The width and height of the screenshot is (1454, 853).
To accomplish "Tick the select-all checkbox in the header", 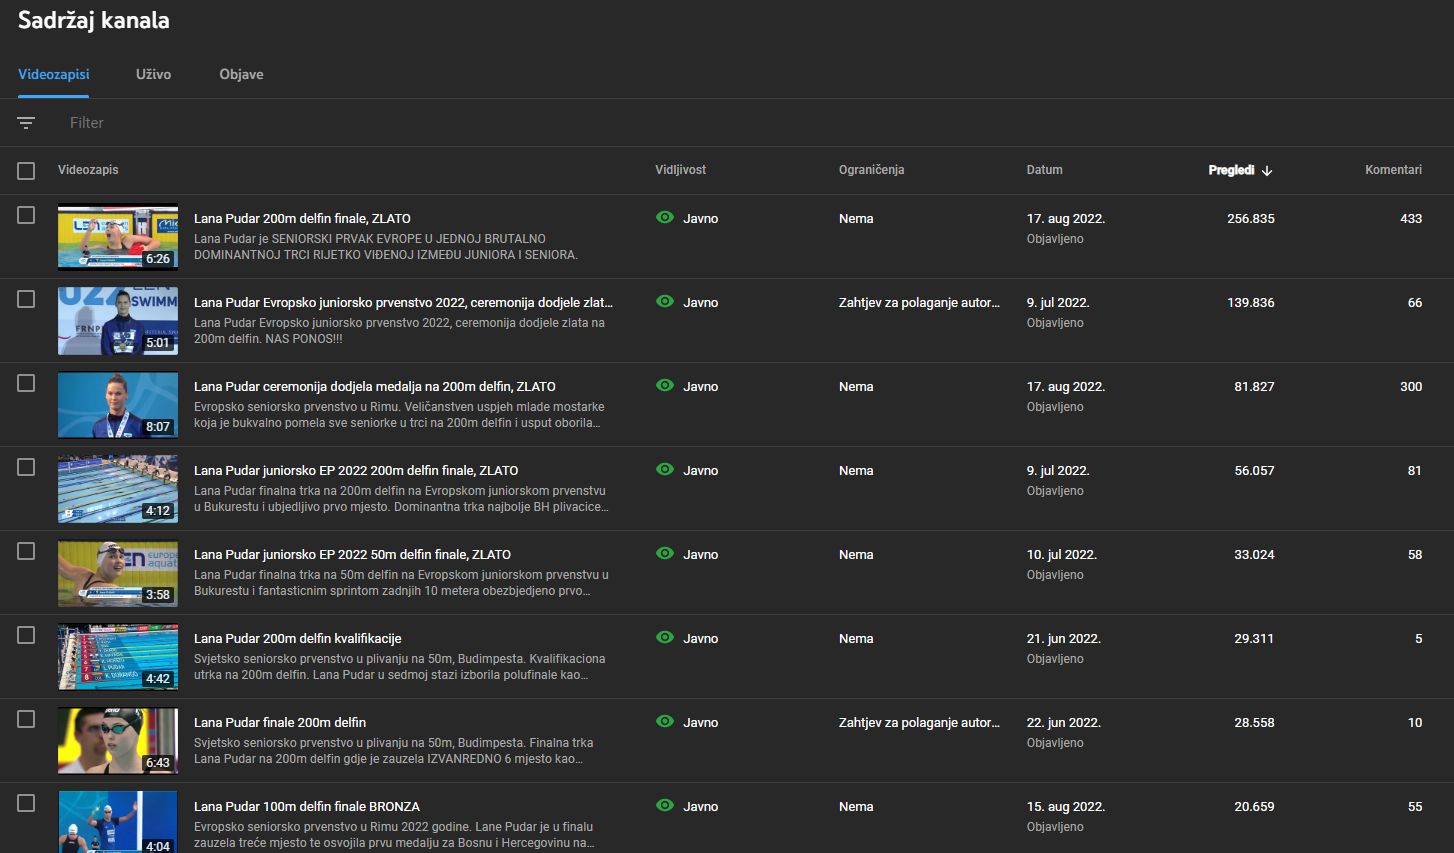I will click(x=26, y=171).
